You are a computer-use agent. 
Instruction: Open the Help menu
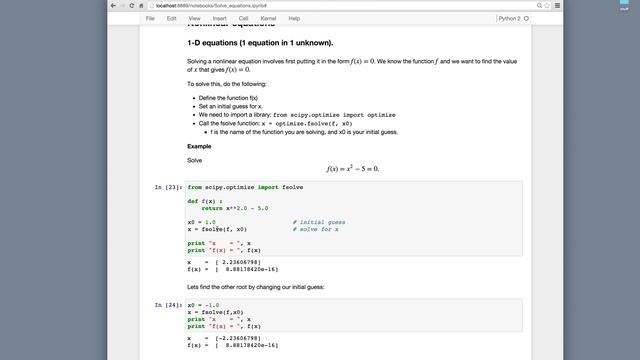[294, 18]
